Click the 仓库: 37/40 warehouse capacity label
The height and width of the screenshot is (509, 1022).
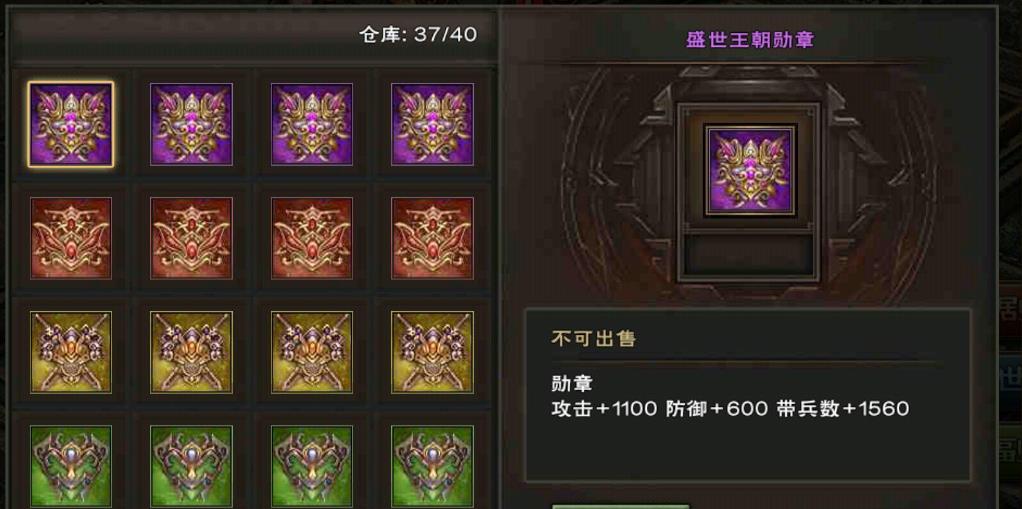click(x=418, y=35)
